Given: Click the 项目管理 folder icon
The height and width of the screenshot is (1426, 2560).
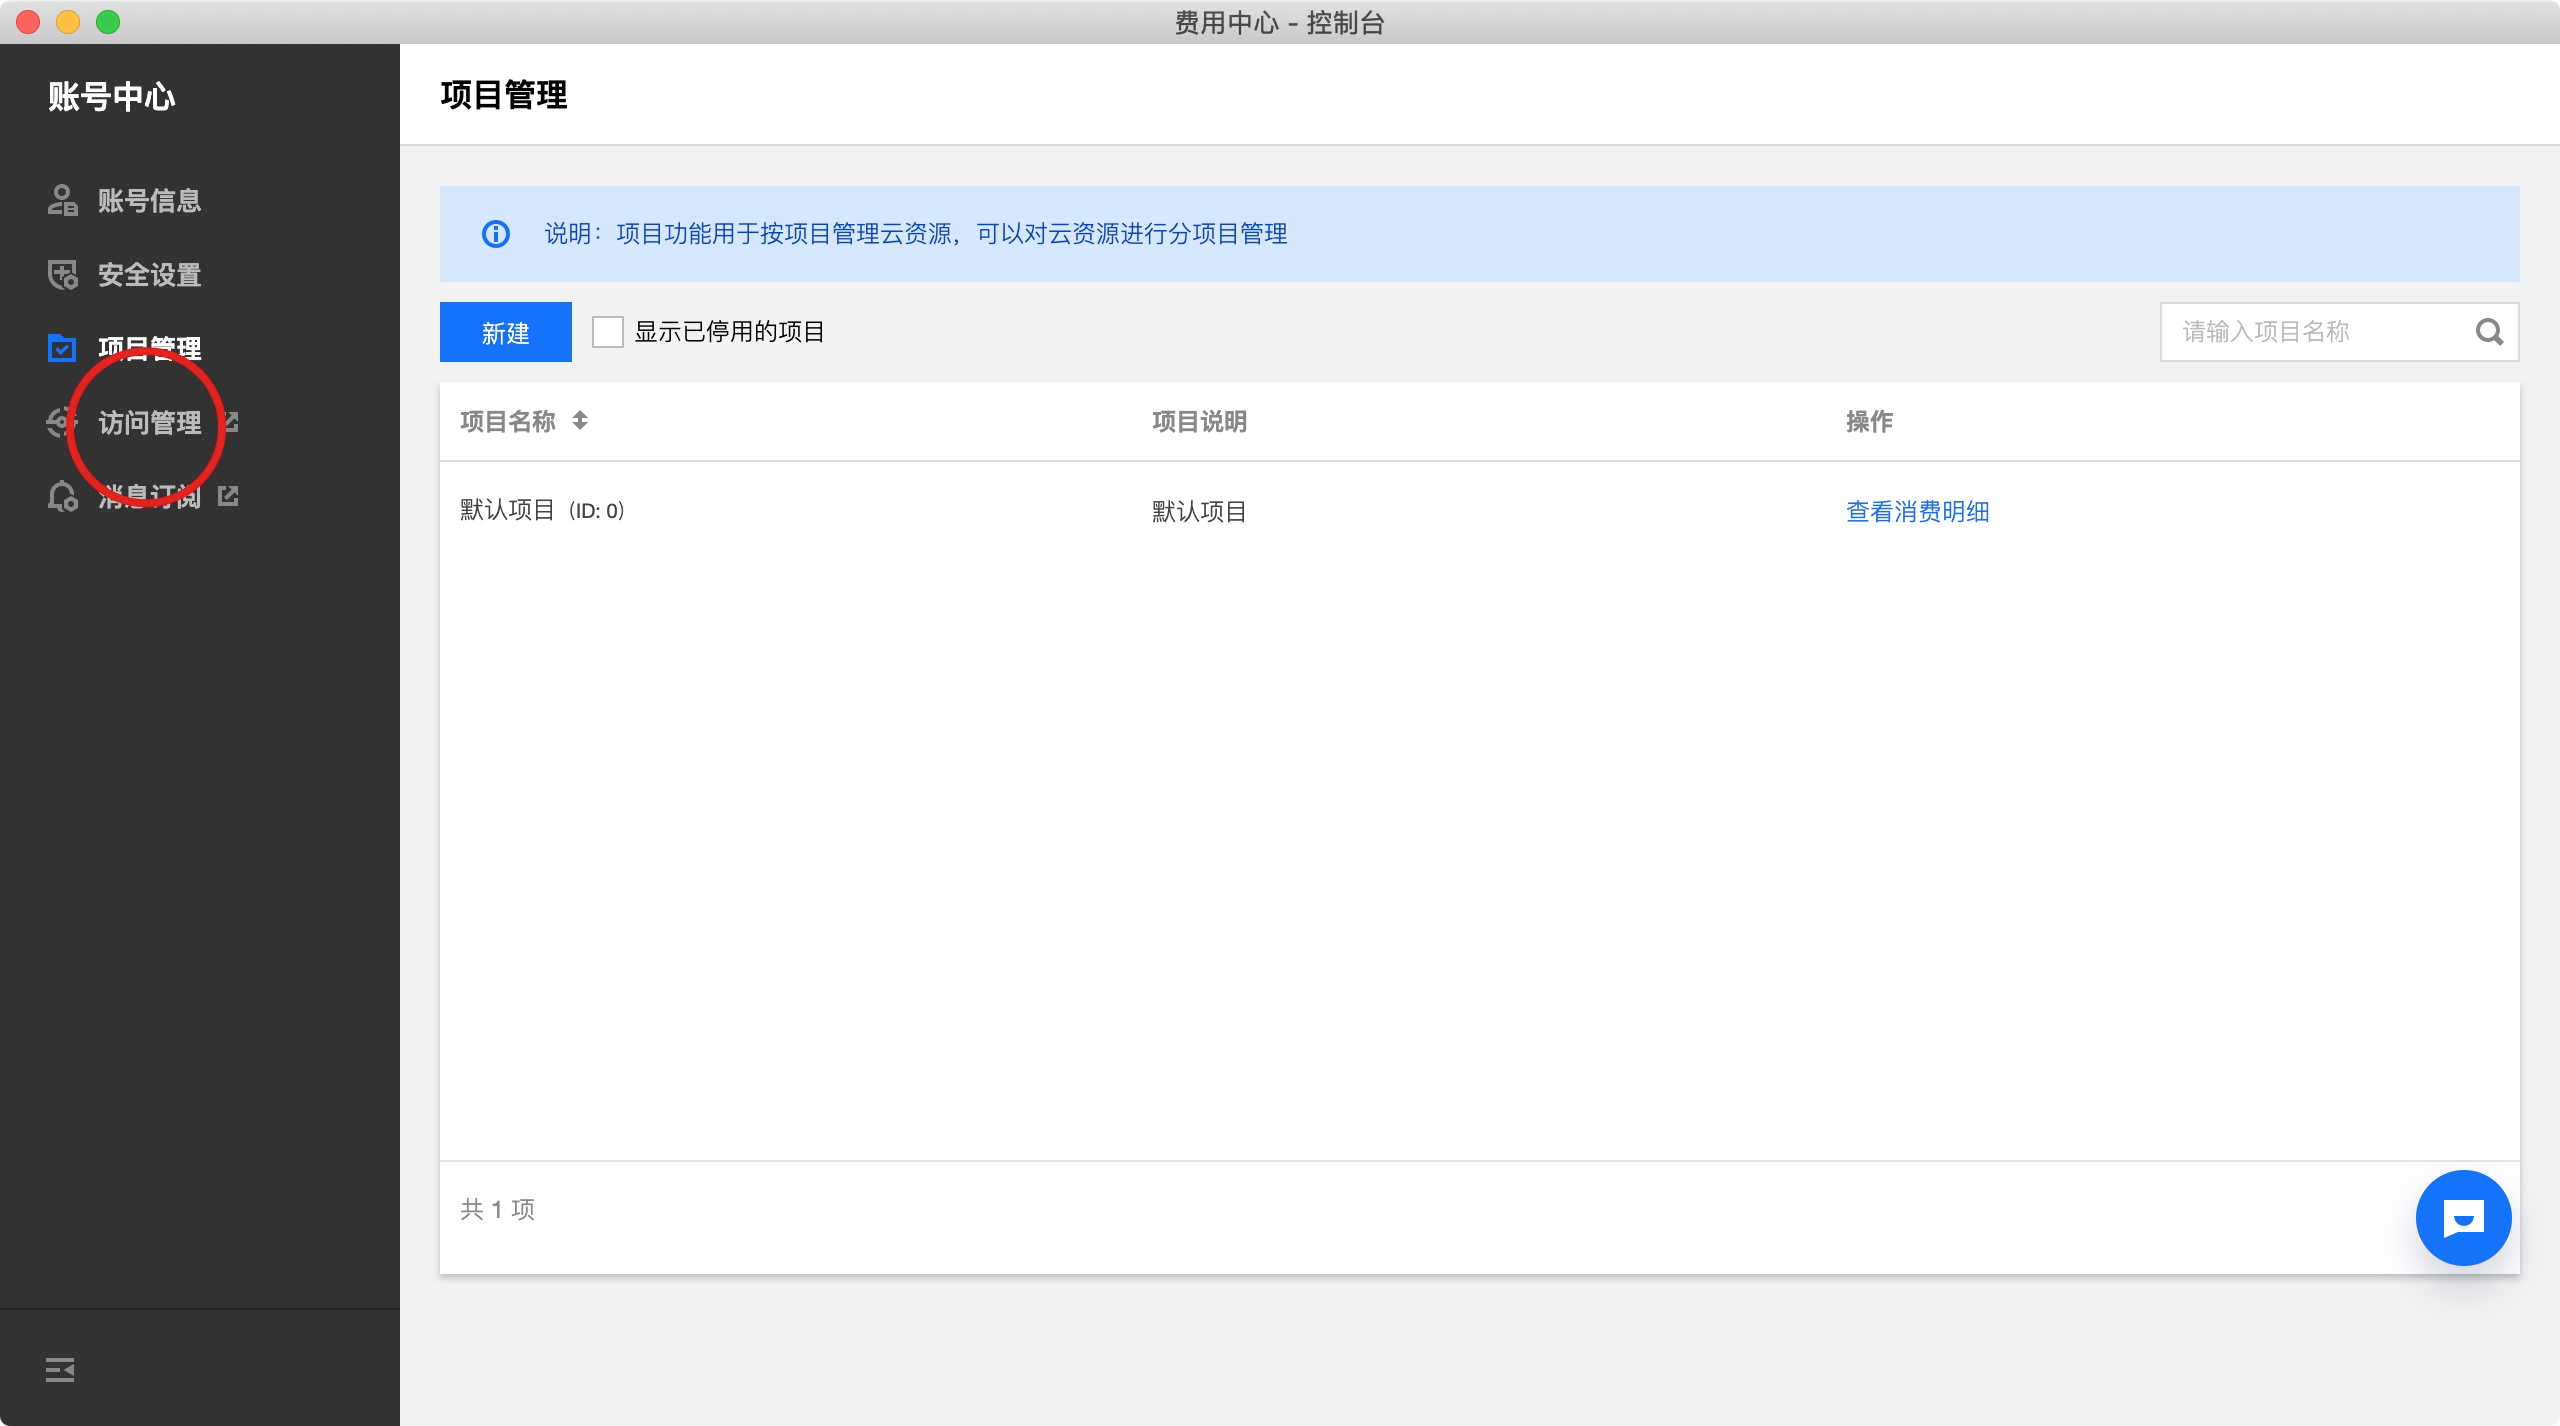Looking at the screenshot, I should [x=62, y=348].
